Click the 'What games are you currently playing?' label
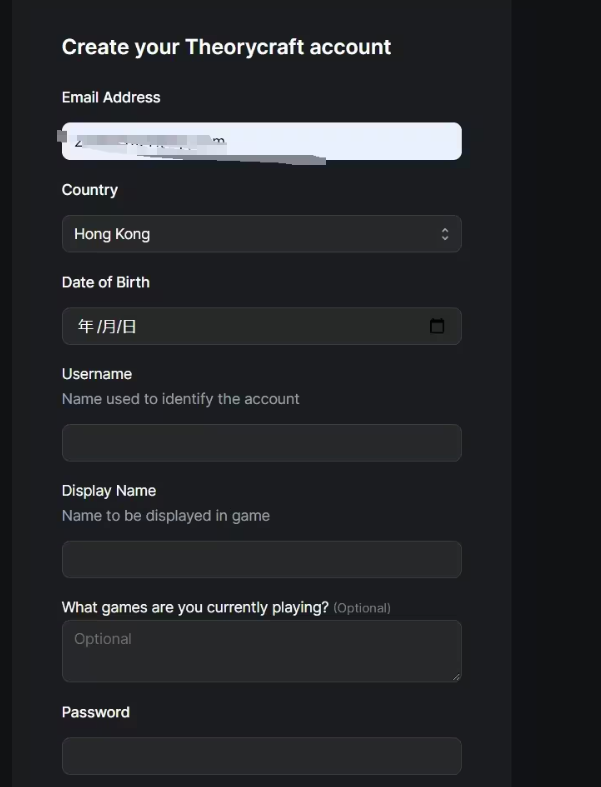601x787 pixels. pyautogui.click(x=195, y=607)
